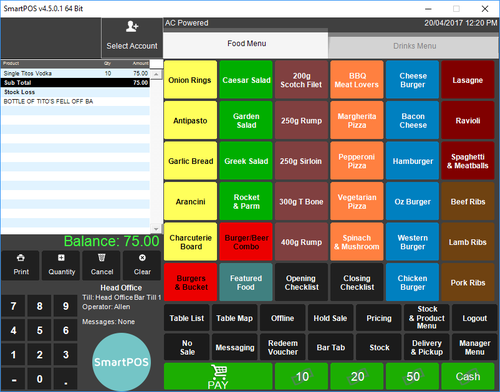Add 300g T Bone steak
This screenshot has width=500, height=392.
click(301, 201)
